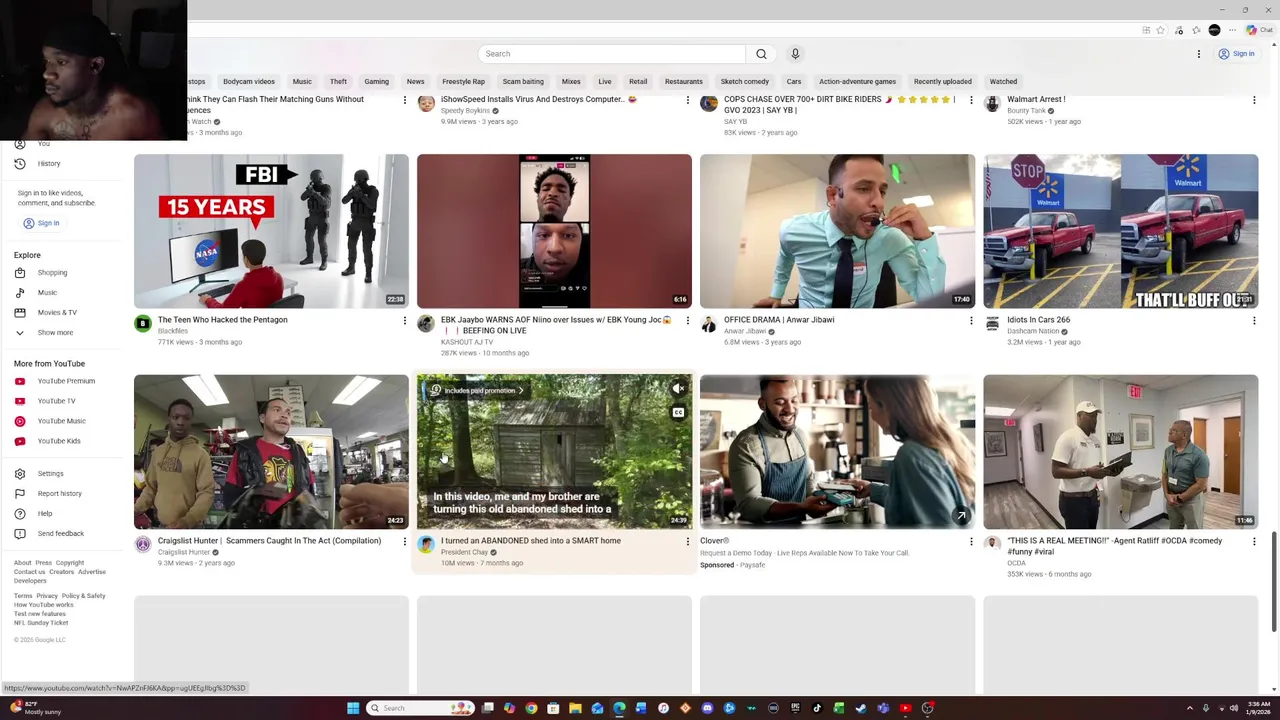This screenshot has width=1280, height=720.
Task: Select the Music filter chip
Action: point(302,82)
